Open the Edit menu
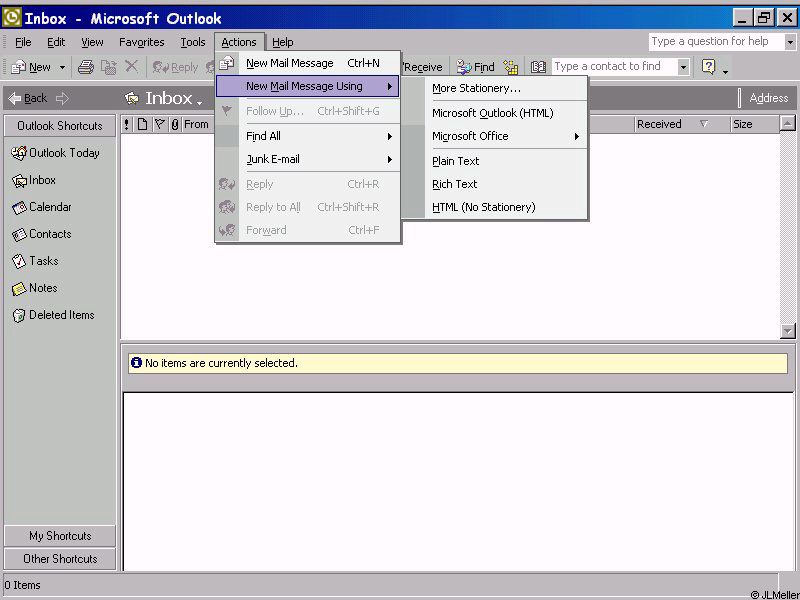The image size is (800, 600). [x=56, y=42]
